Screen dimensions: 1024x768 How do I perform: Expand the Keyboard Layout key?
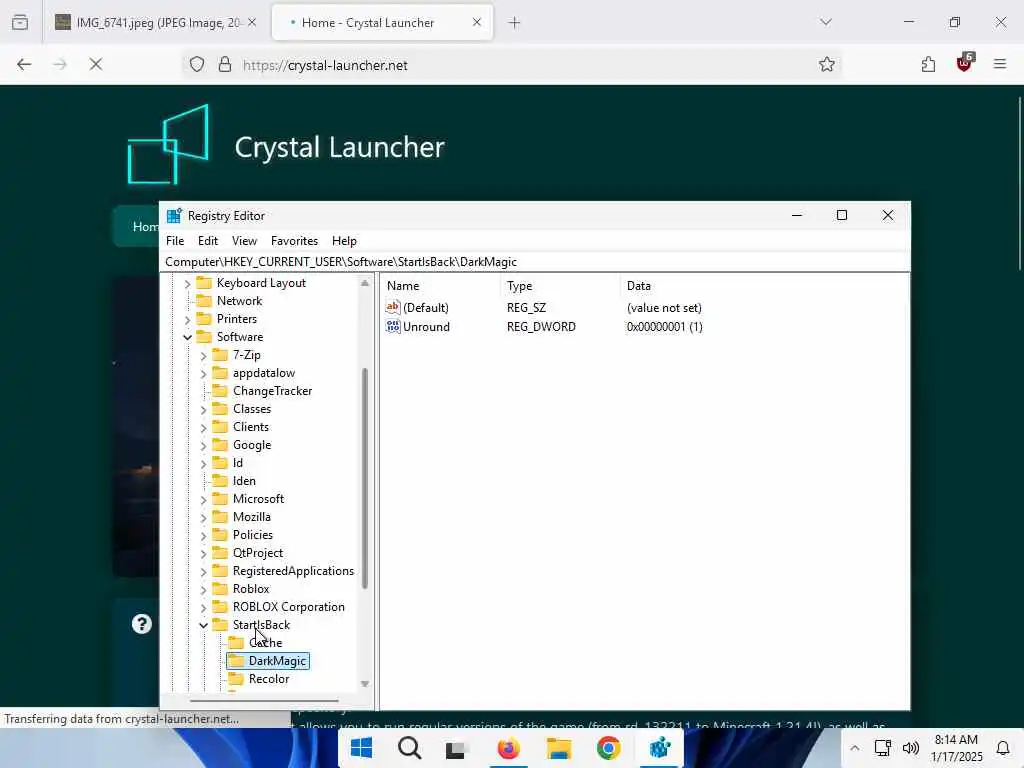[x=187, y=283]
